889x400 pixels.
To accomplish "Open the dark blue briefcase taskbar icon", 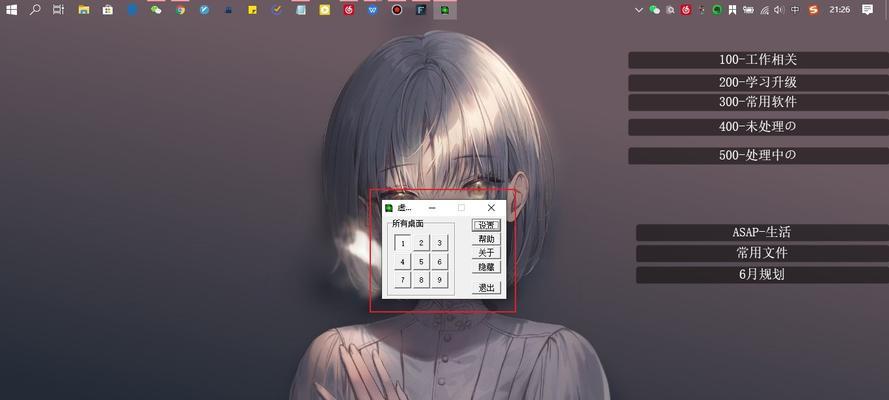I will click(x=228, y=10).
